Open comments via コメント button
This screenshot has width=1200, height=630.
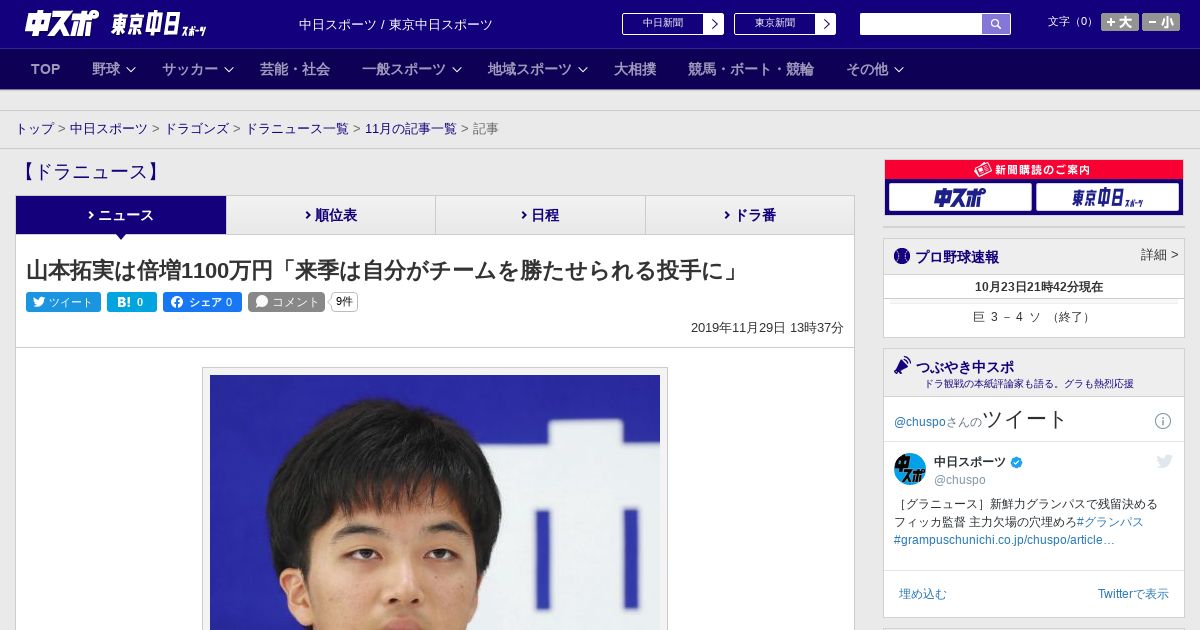286,302
